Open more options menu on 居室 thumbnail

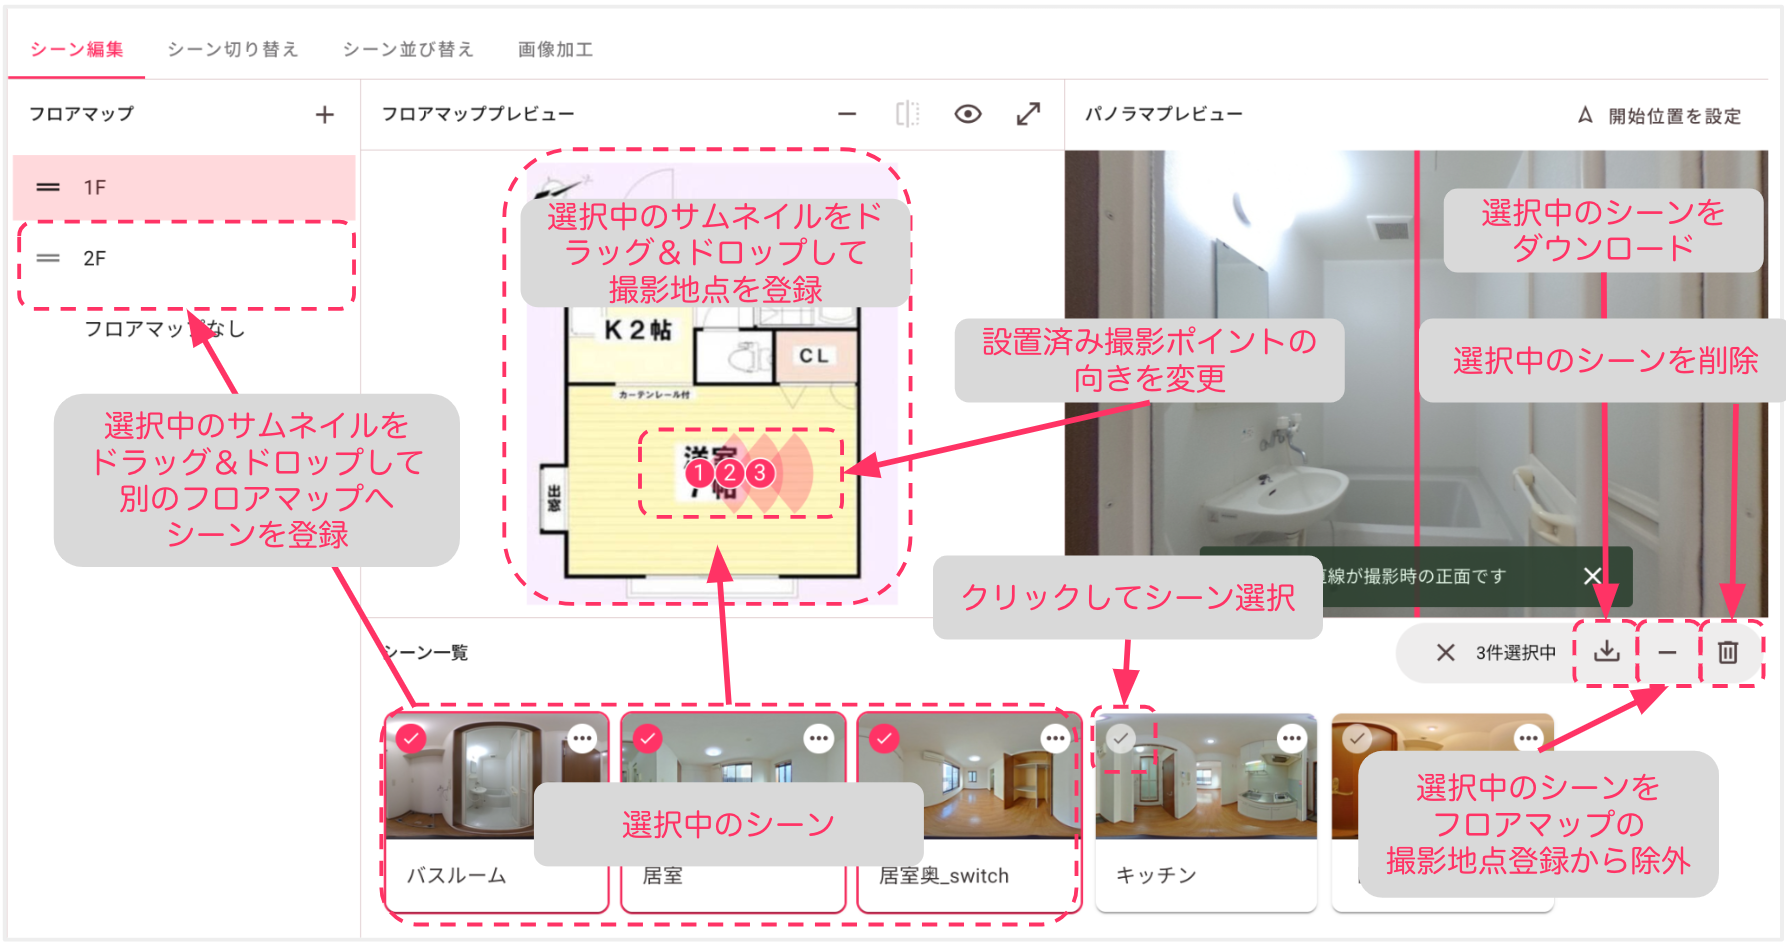click(819, 739)
